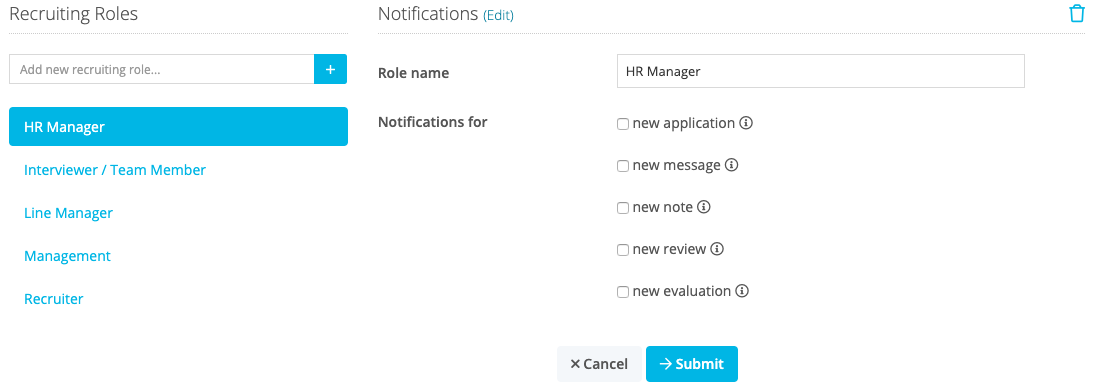The height and width of the screenshot is (390, 1094).
Task: Check the new note checkbox
Action: [x=623, y=208]
